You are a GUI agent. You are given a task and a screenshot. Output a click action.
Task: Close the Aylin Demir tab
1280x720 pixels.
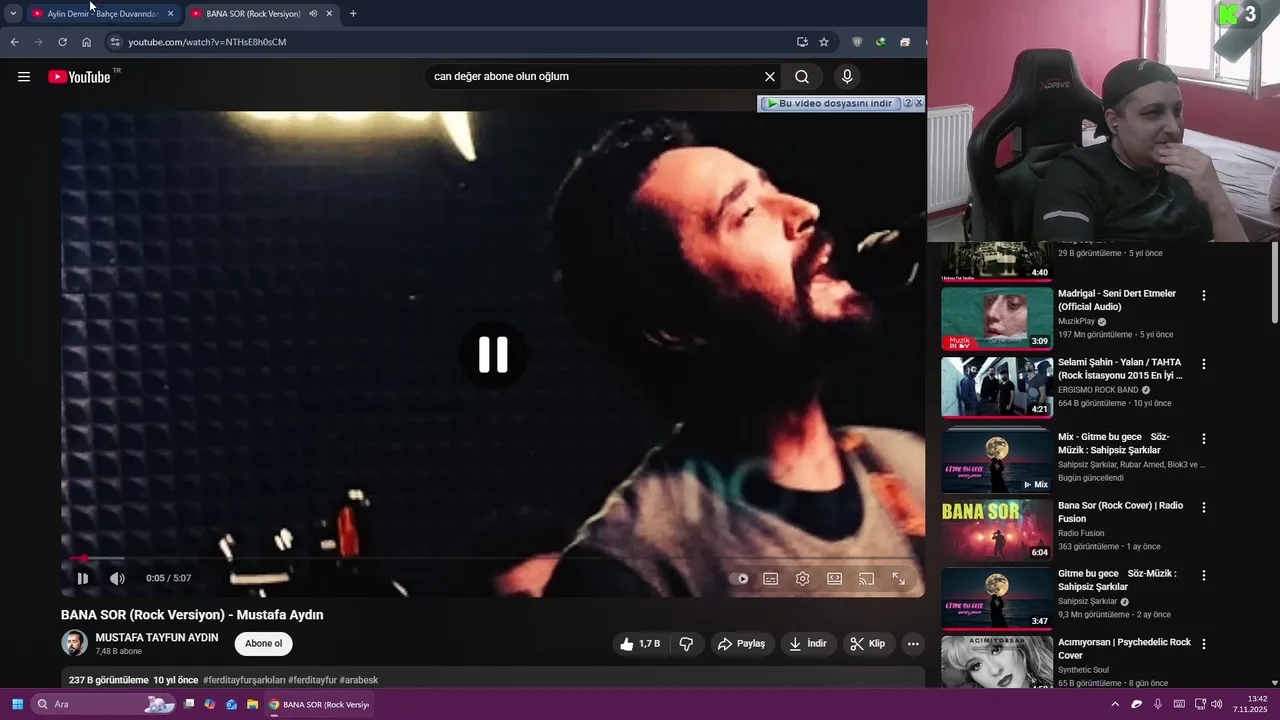coord(170,14)
